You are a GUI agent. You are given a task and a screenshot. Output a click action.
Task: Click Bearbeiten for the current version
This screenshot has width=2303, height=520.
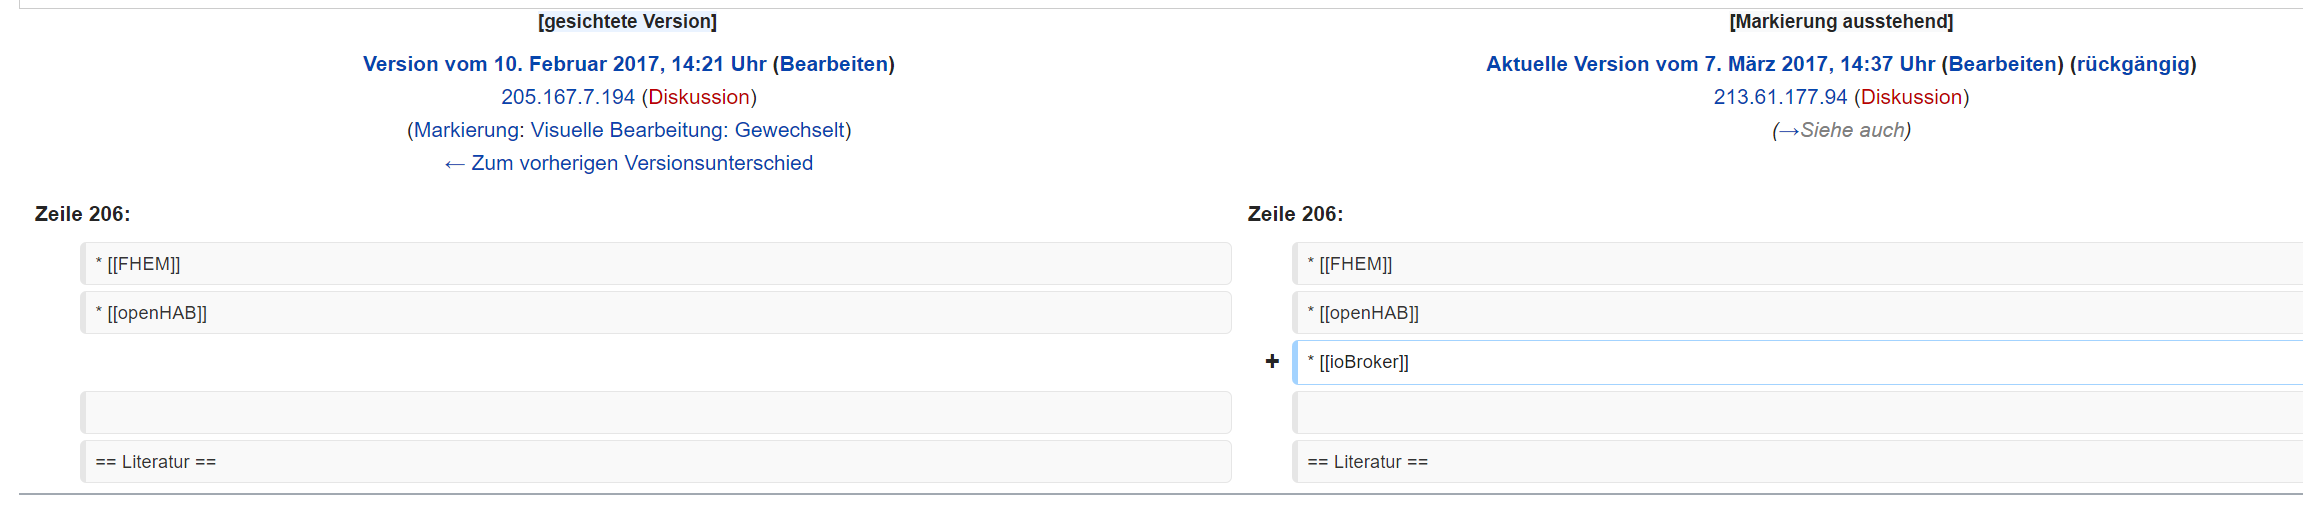pyautogui.click(x=2003, y=64)
